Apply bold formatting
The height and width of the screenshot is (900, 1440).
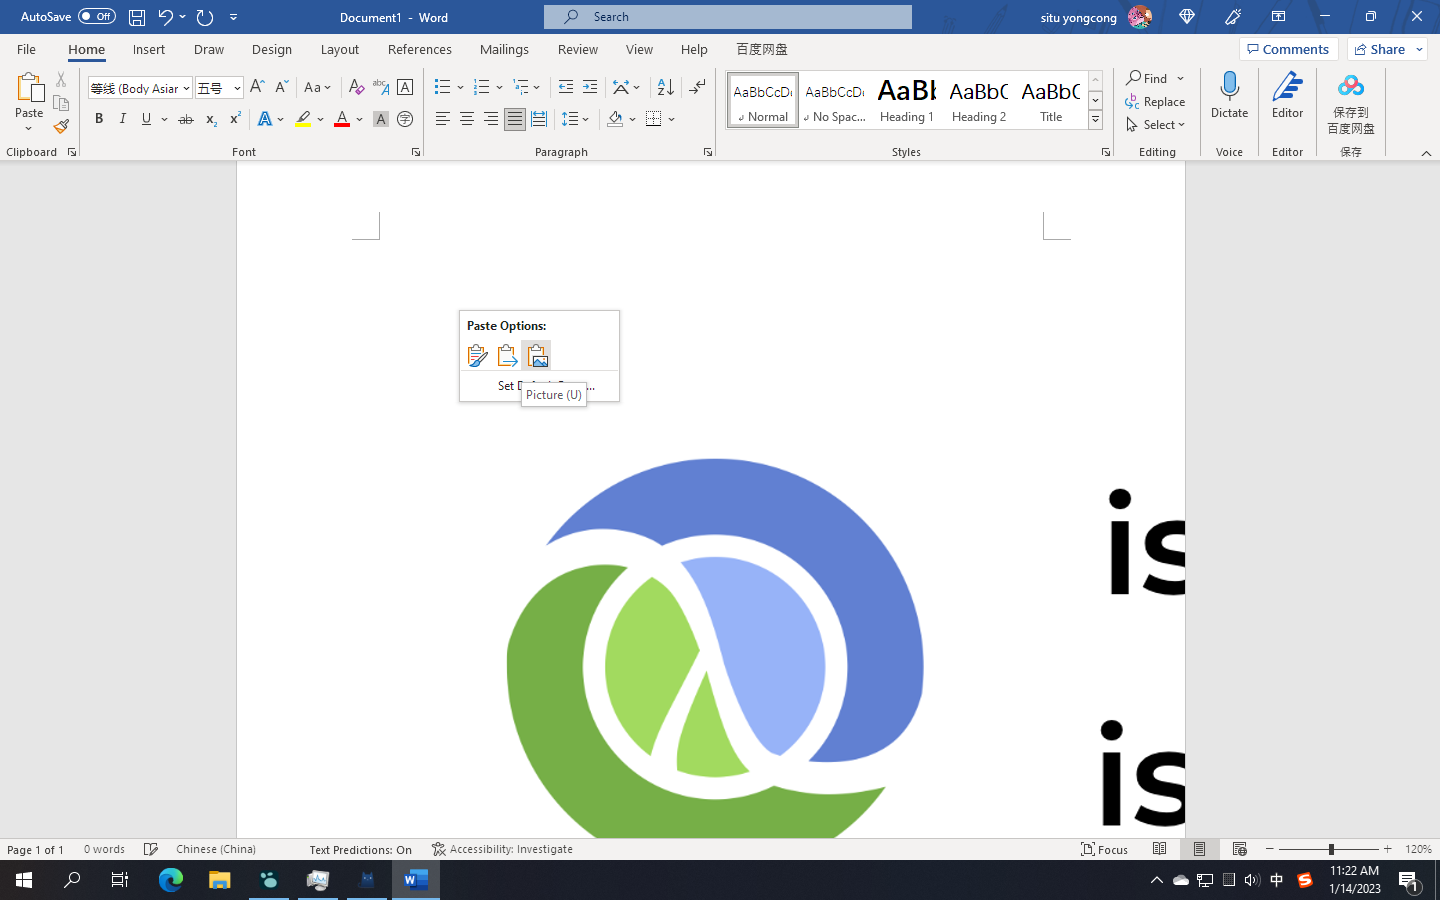98,118
